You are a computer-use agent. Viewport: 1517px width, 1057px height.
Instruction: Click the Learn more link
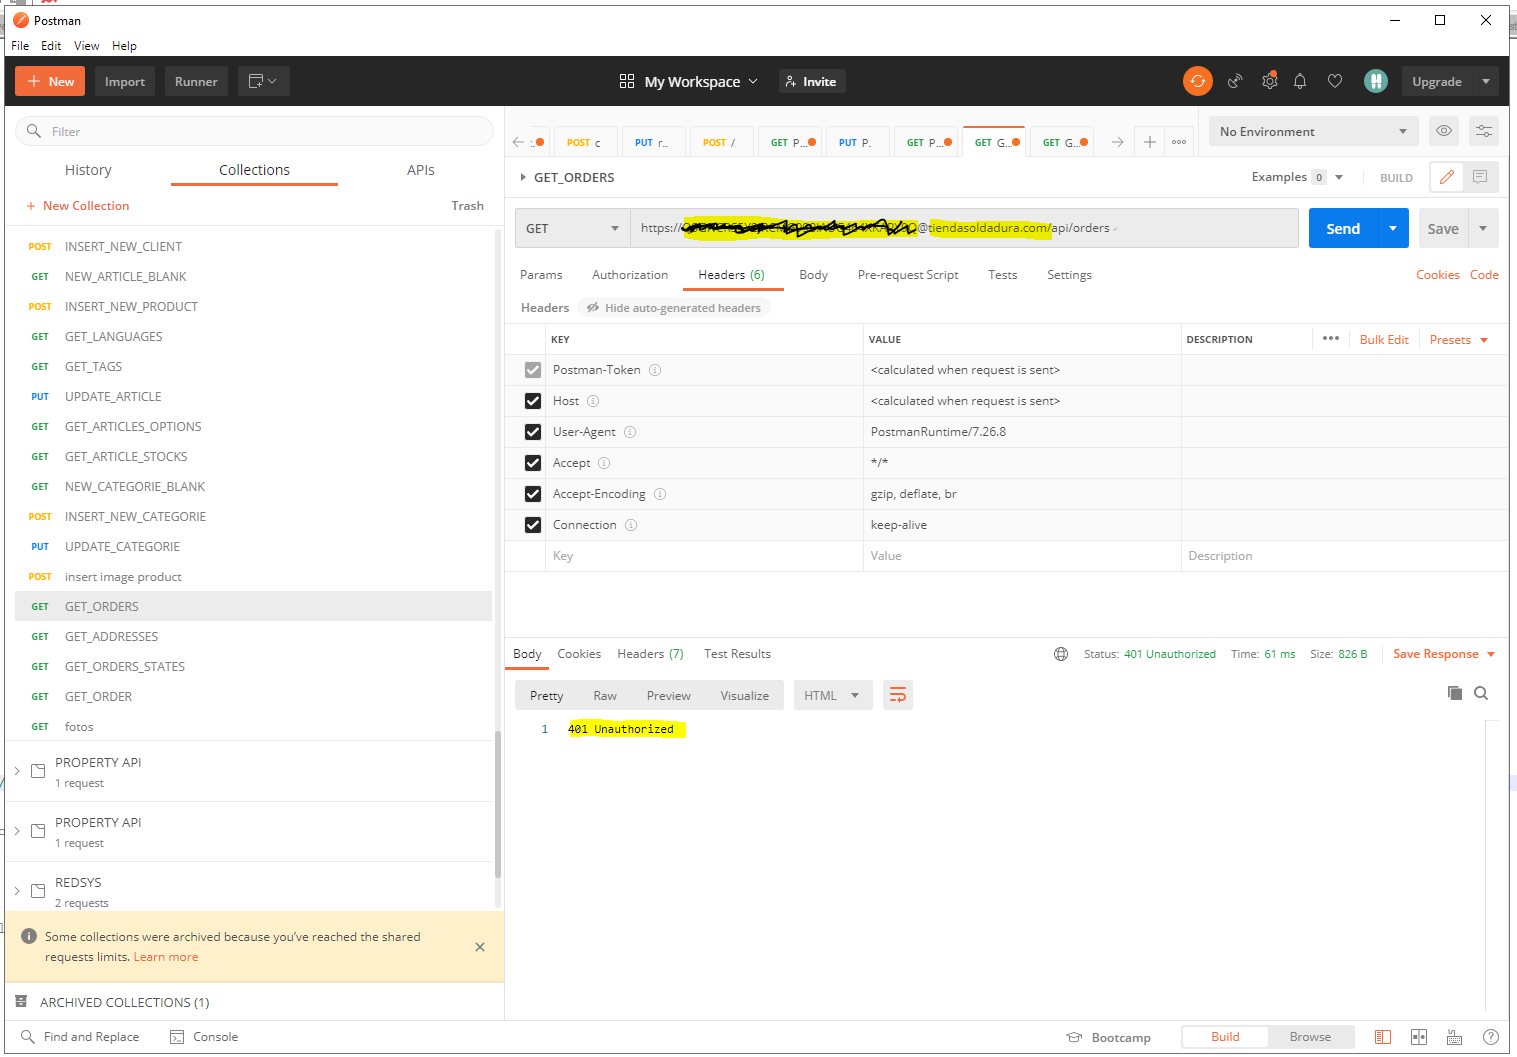[x=166, y=957]
